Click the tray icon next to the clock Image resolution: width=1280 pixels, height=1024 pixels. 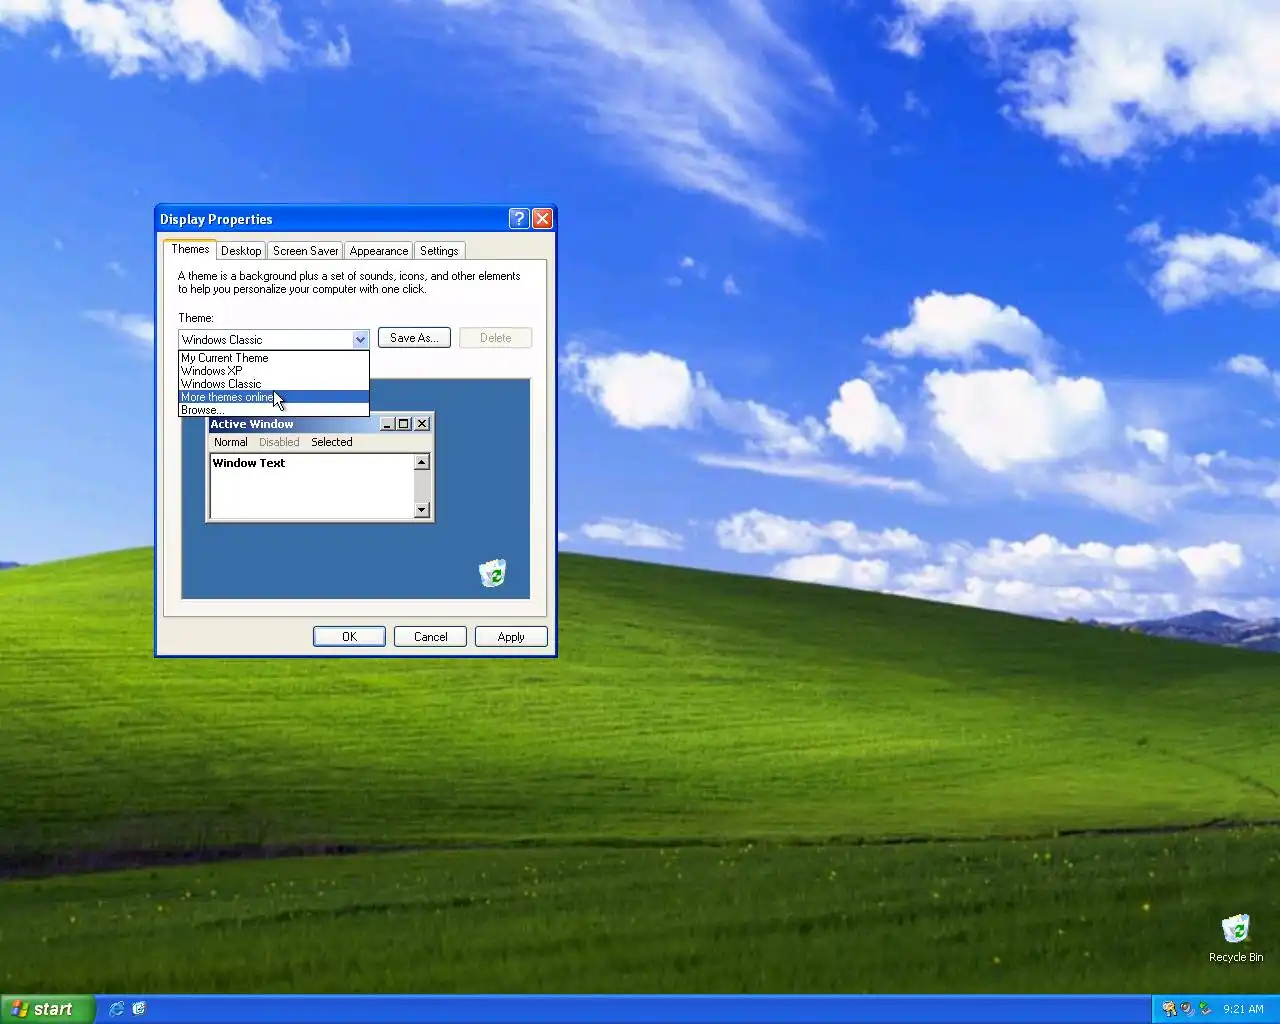point(1205,1009)
